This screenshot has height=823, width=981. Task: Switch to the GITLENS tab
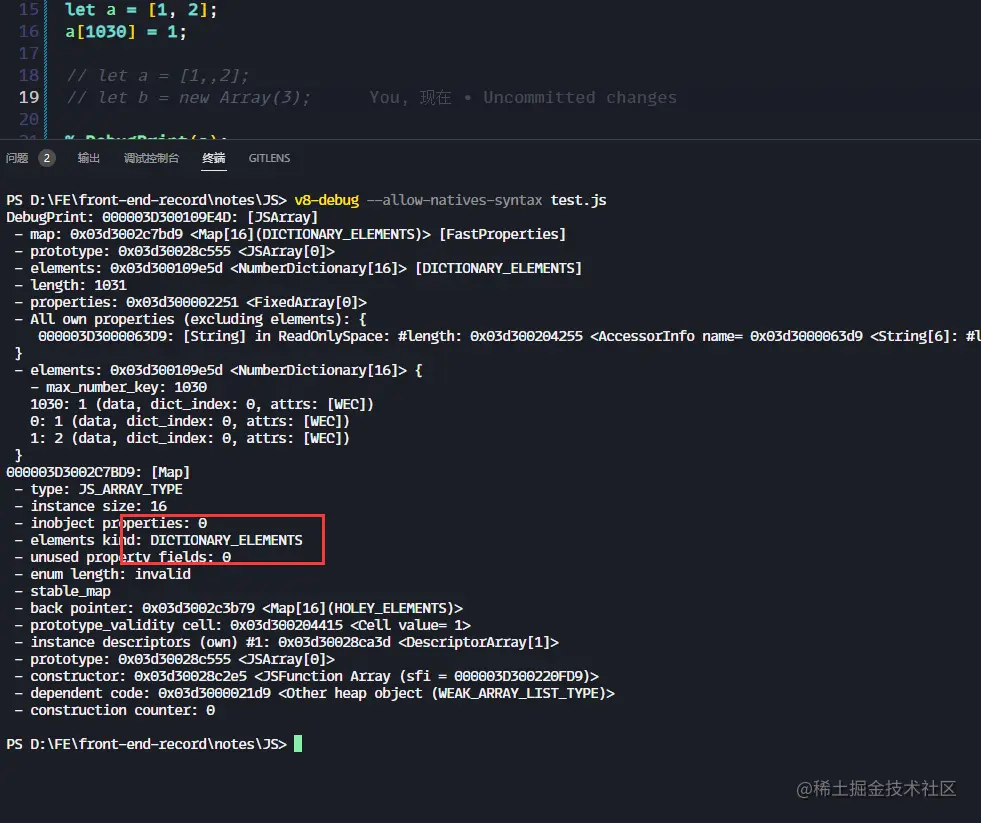click(269, 158)
